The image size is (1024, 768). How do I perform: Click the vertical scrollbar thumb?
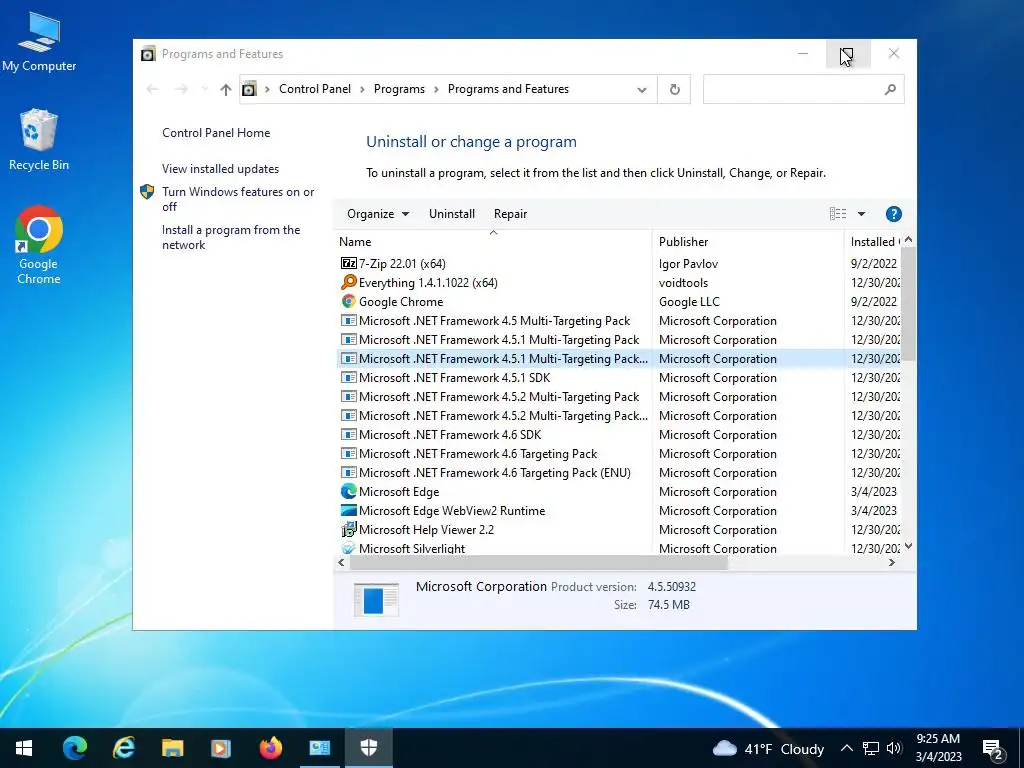pyautogui.click(x=908, y=304)
